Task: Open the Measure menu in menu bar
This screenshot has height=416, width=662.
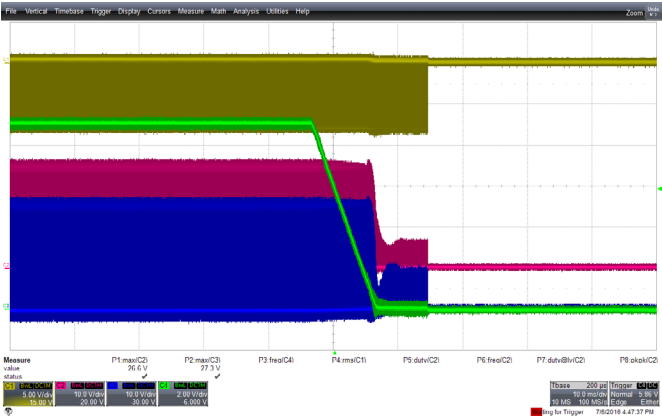Action: [x=191, y=11]
